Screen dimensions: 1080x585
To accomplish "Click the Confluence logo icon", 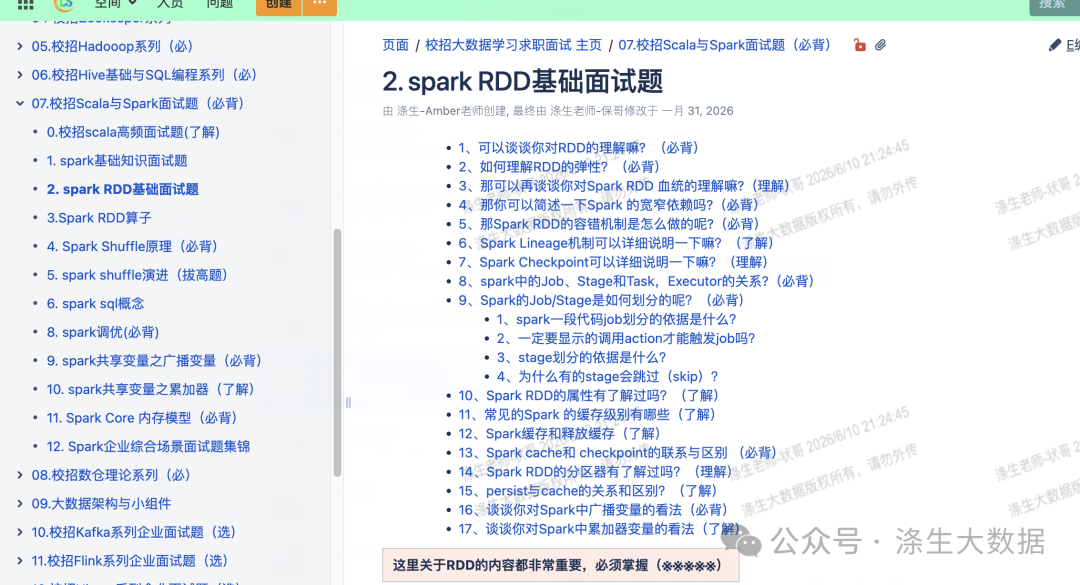I will [x=64, y=5].
